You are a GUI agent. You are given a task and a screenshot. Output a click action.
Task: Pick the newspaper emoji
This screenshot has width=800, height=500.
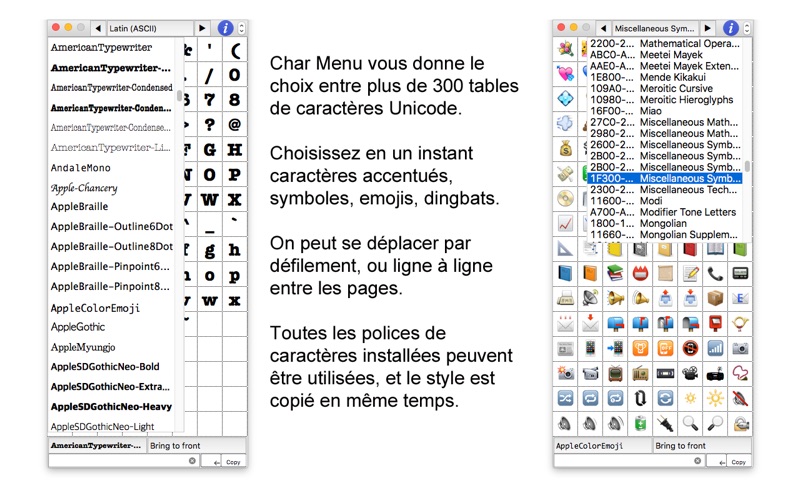[565, 348]
